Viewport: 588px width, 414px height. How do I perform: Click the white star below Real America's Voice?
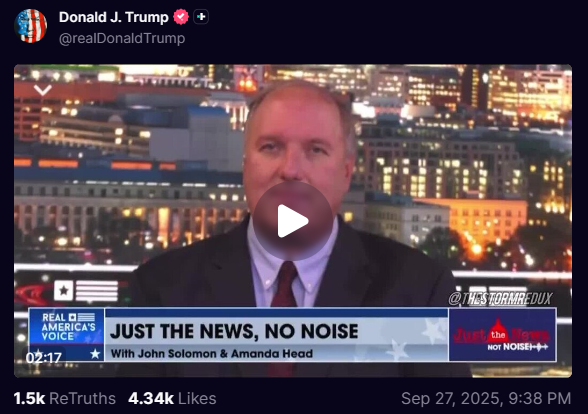[x=95, y=354]
